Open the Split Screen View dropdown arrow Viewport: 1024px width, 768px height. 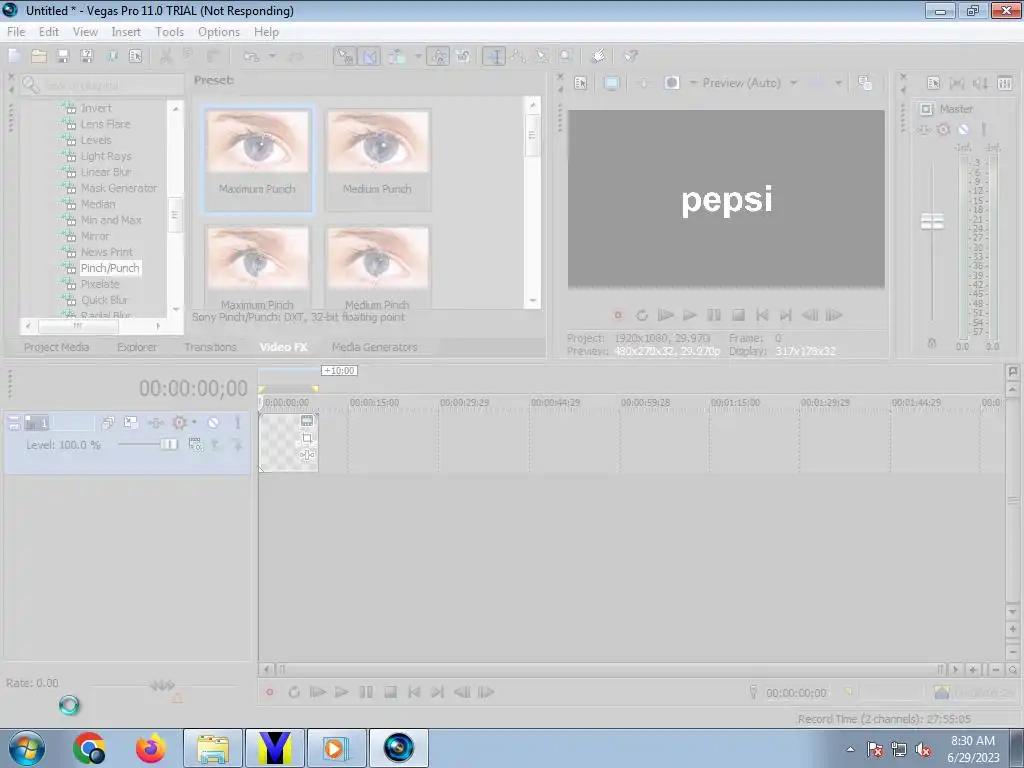[694, 83]
